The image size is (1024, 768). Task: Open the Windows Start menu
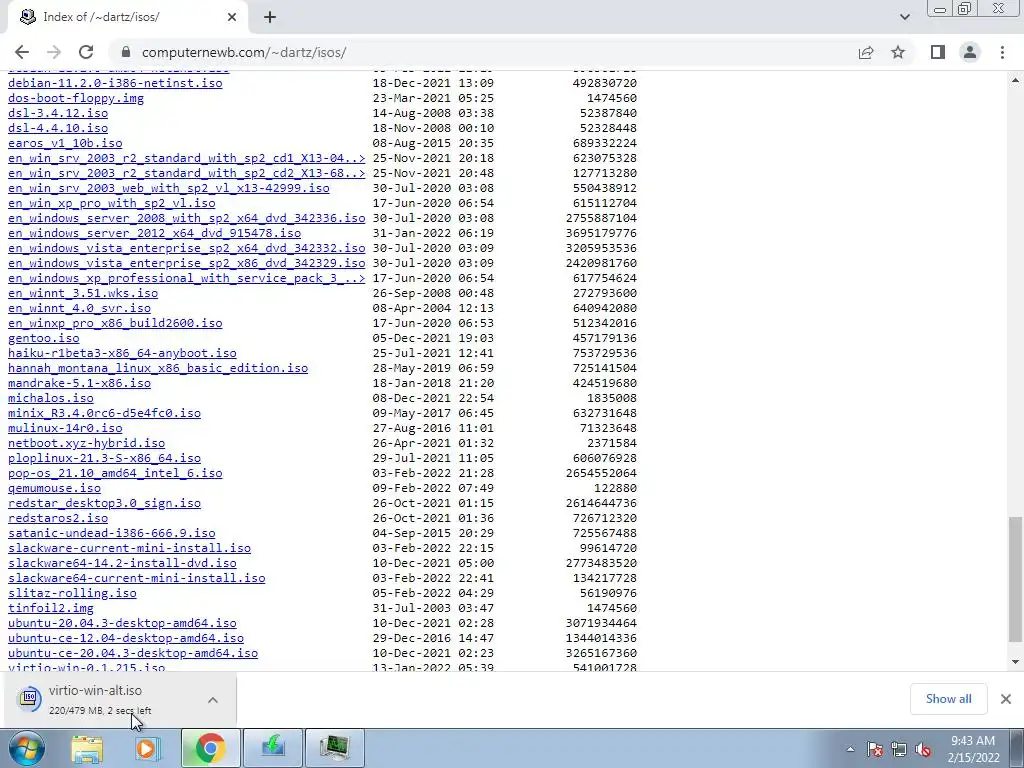click(x=26, y=748)
